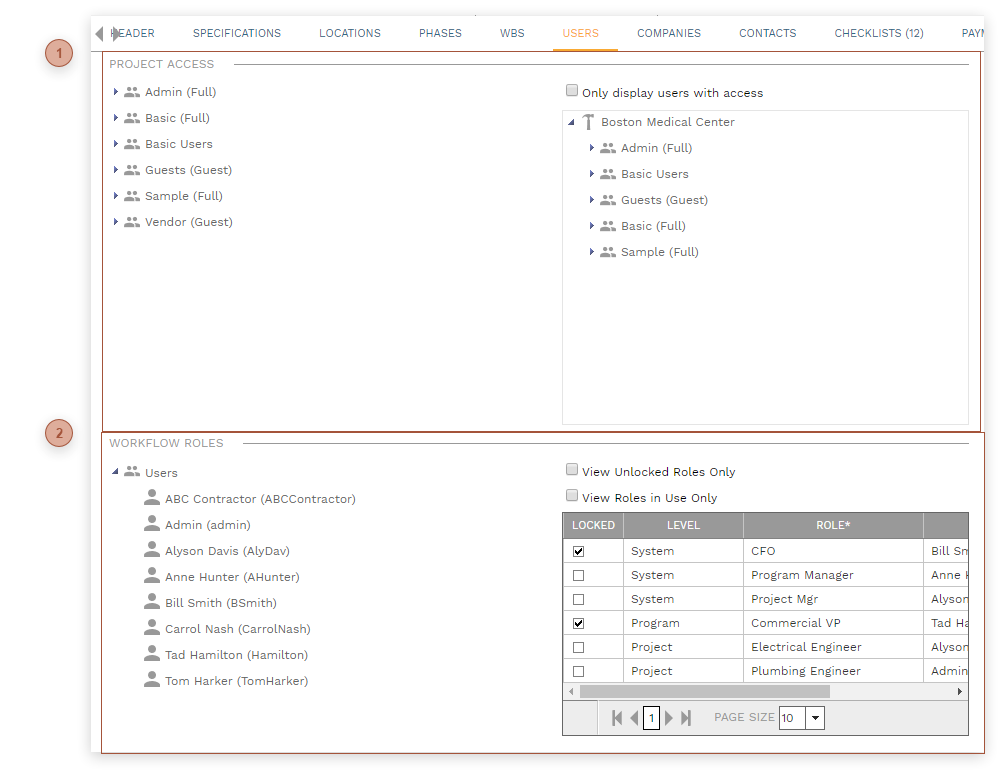Click the group icon beside Admin (Full)

(x=133, y=91)
